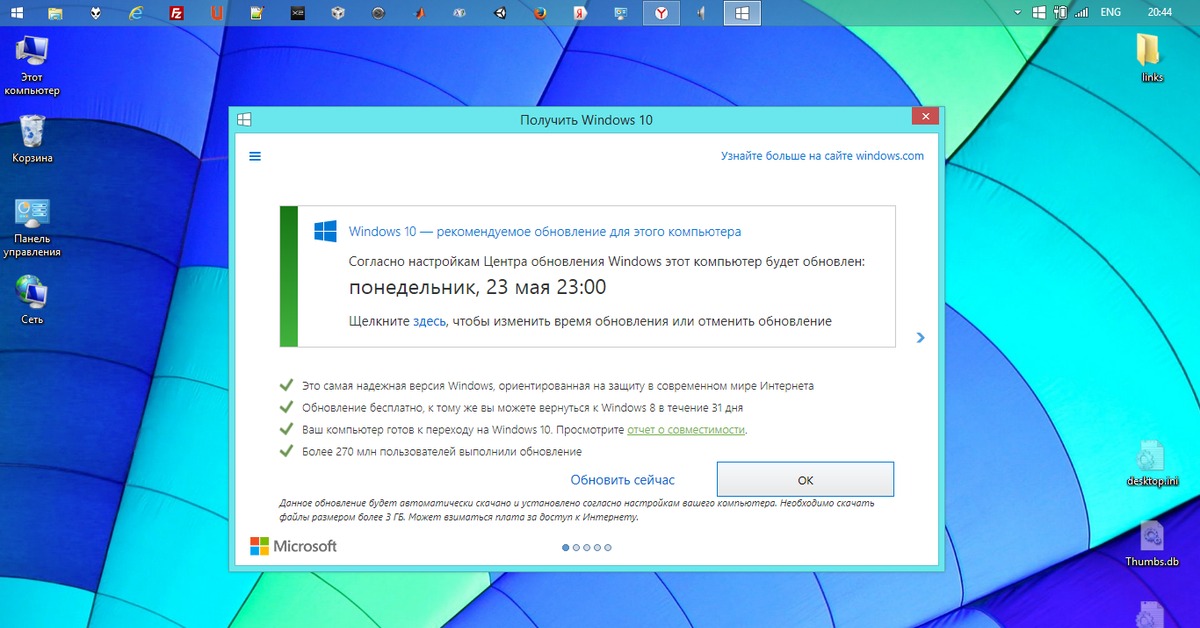Open Unity via its taskbar icon

pos(498,13)
